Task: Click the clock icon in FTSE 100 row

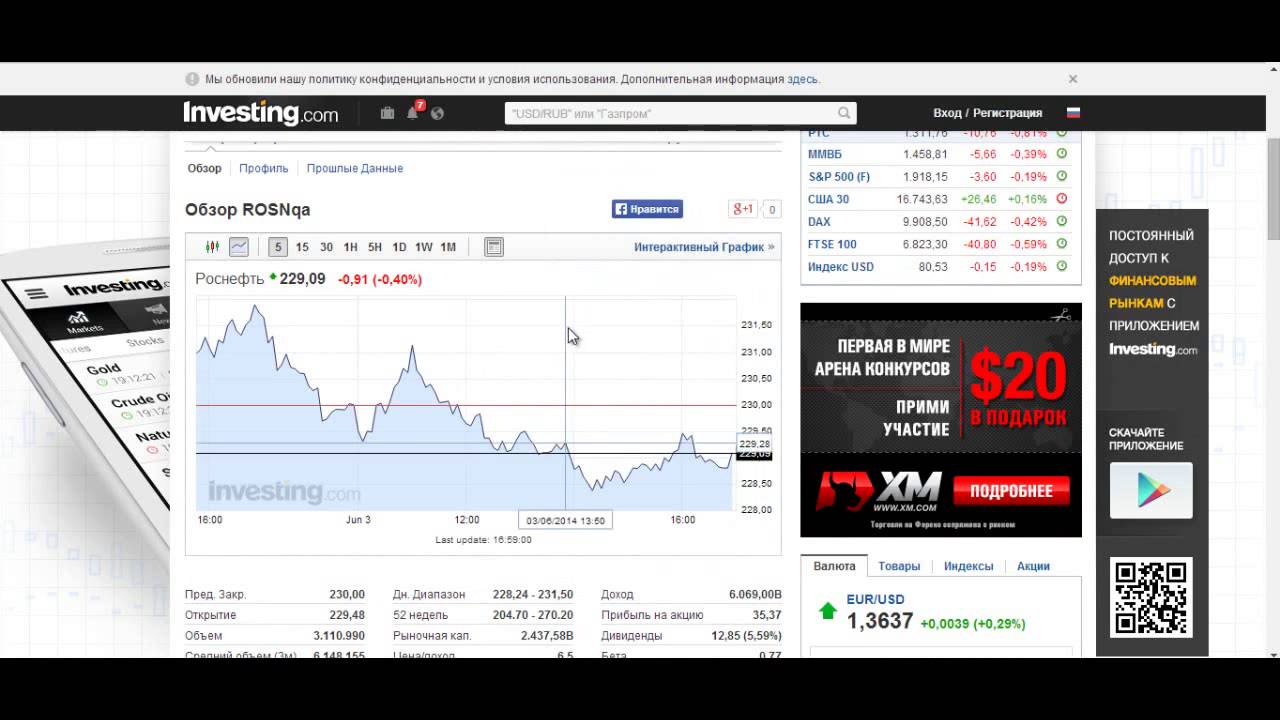Action: click(x=1062, y=244)
